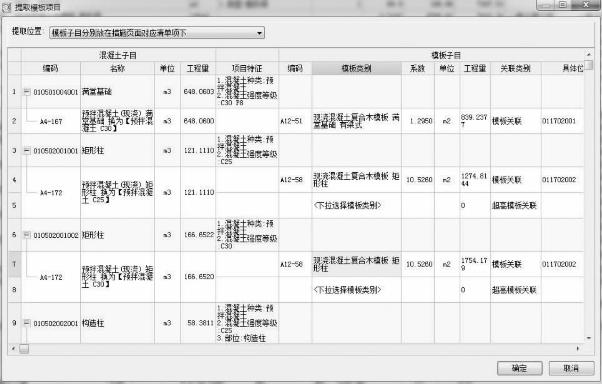Collapse tree node for 010501004001 筏板基础
The image size is (602, 384).
pyautogui.click(x=26, y=92)
